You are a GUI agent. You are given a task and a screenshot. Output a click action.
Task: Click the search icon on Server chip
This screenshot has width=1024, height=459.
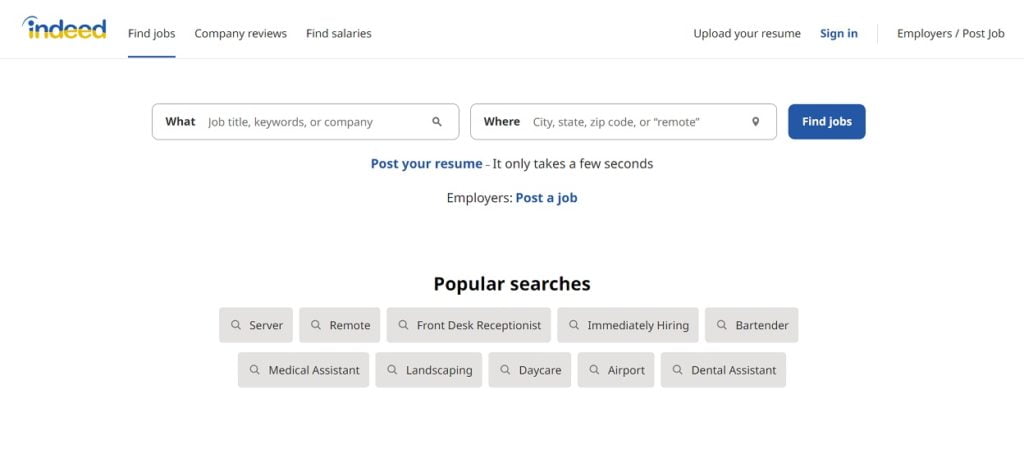(236, 324)
